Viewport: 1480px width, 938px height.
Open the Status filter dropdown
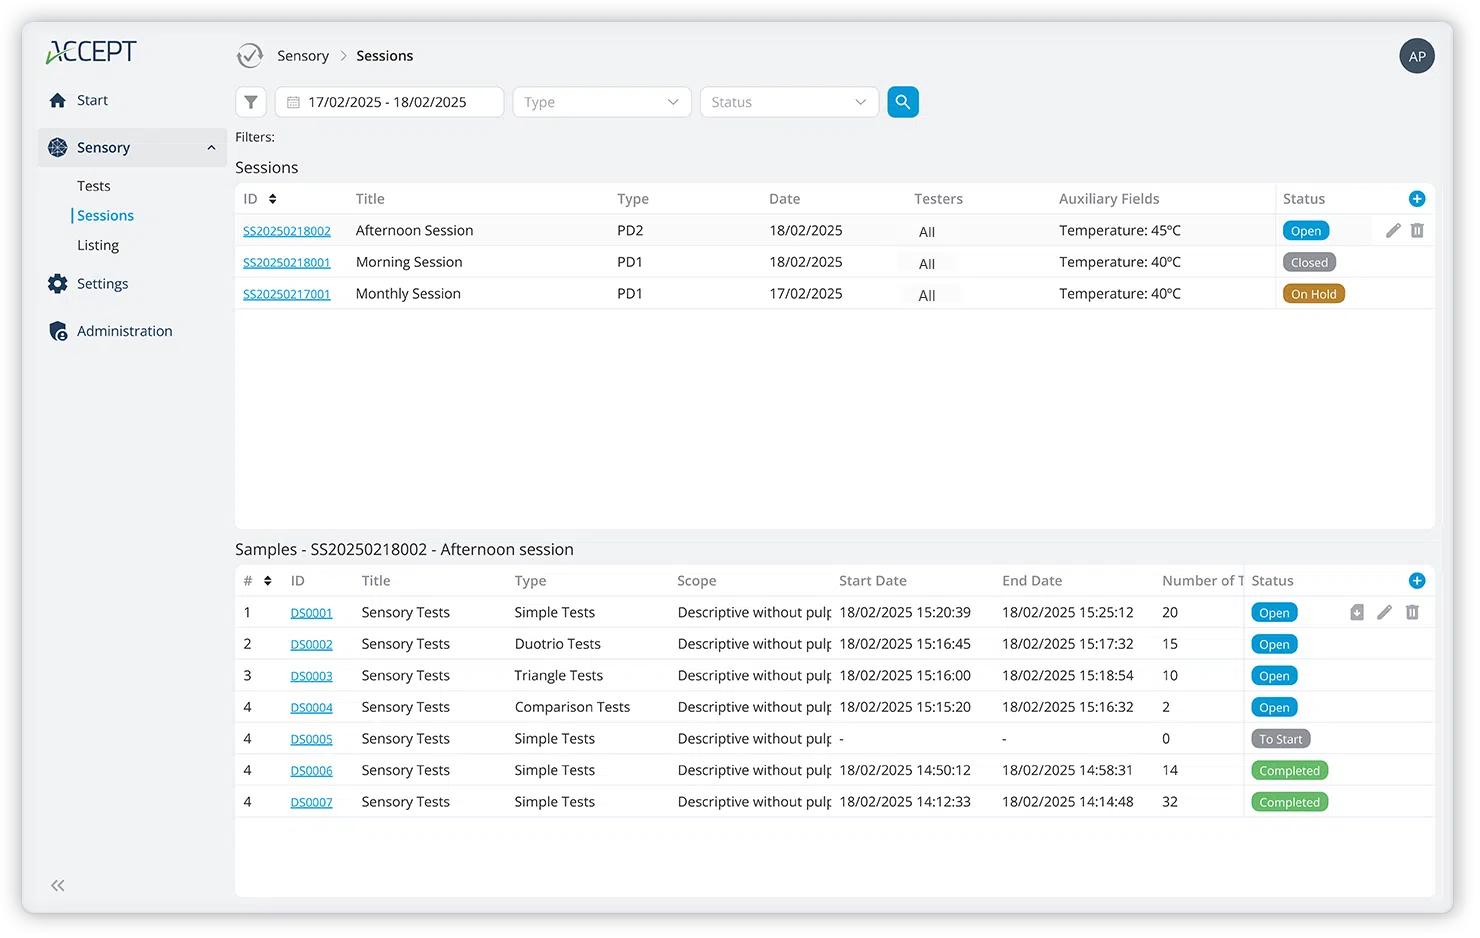(x=788, y=102)
